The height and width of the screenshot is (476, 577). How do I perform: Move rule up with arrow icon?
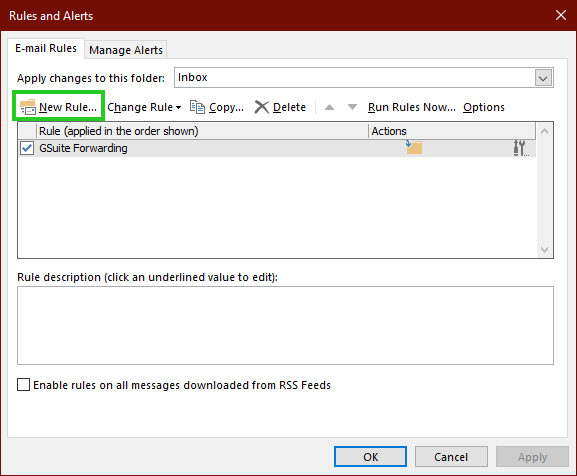tap(329, 107)
